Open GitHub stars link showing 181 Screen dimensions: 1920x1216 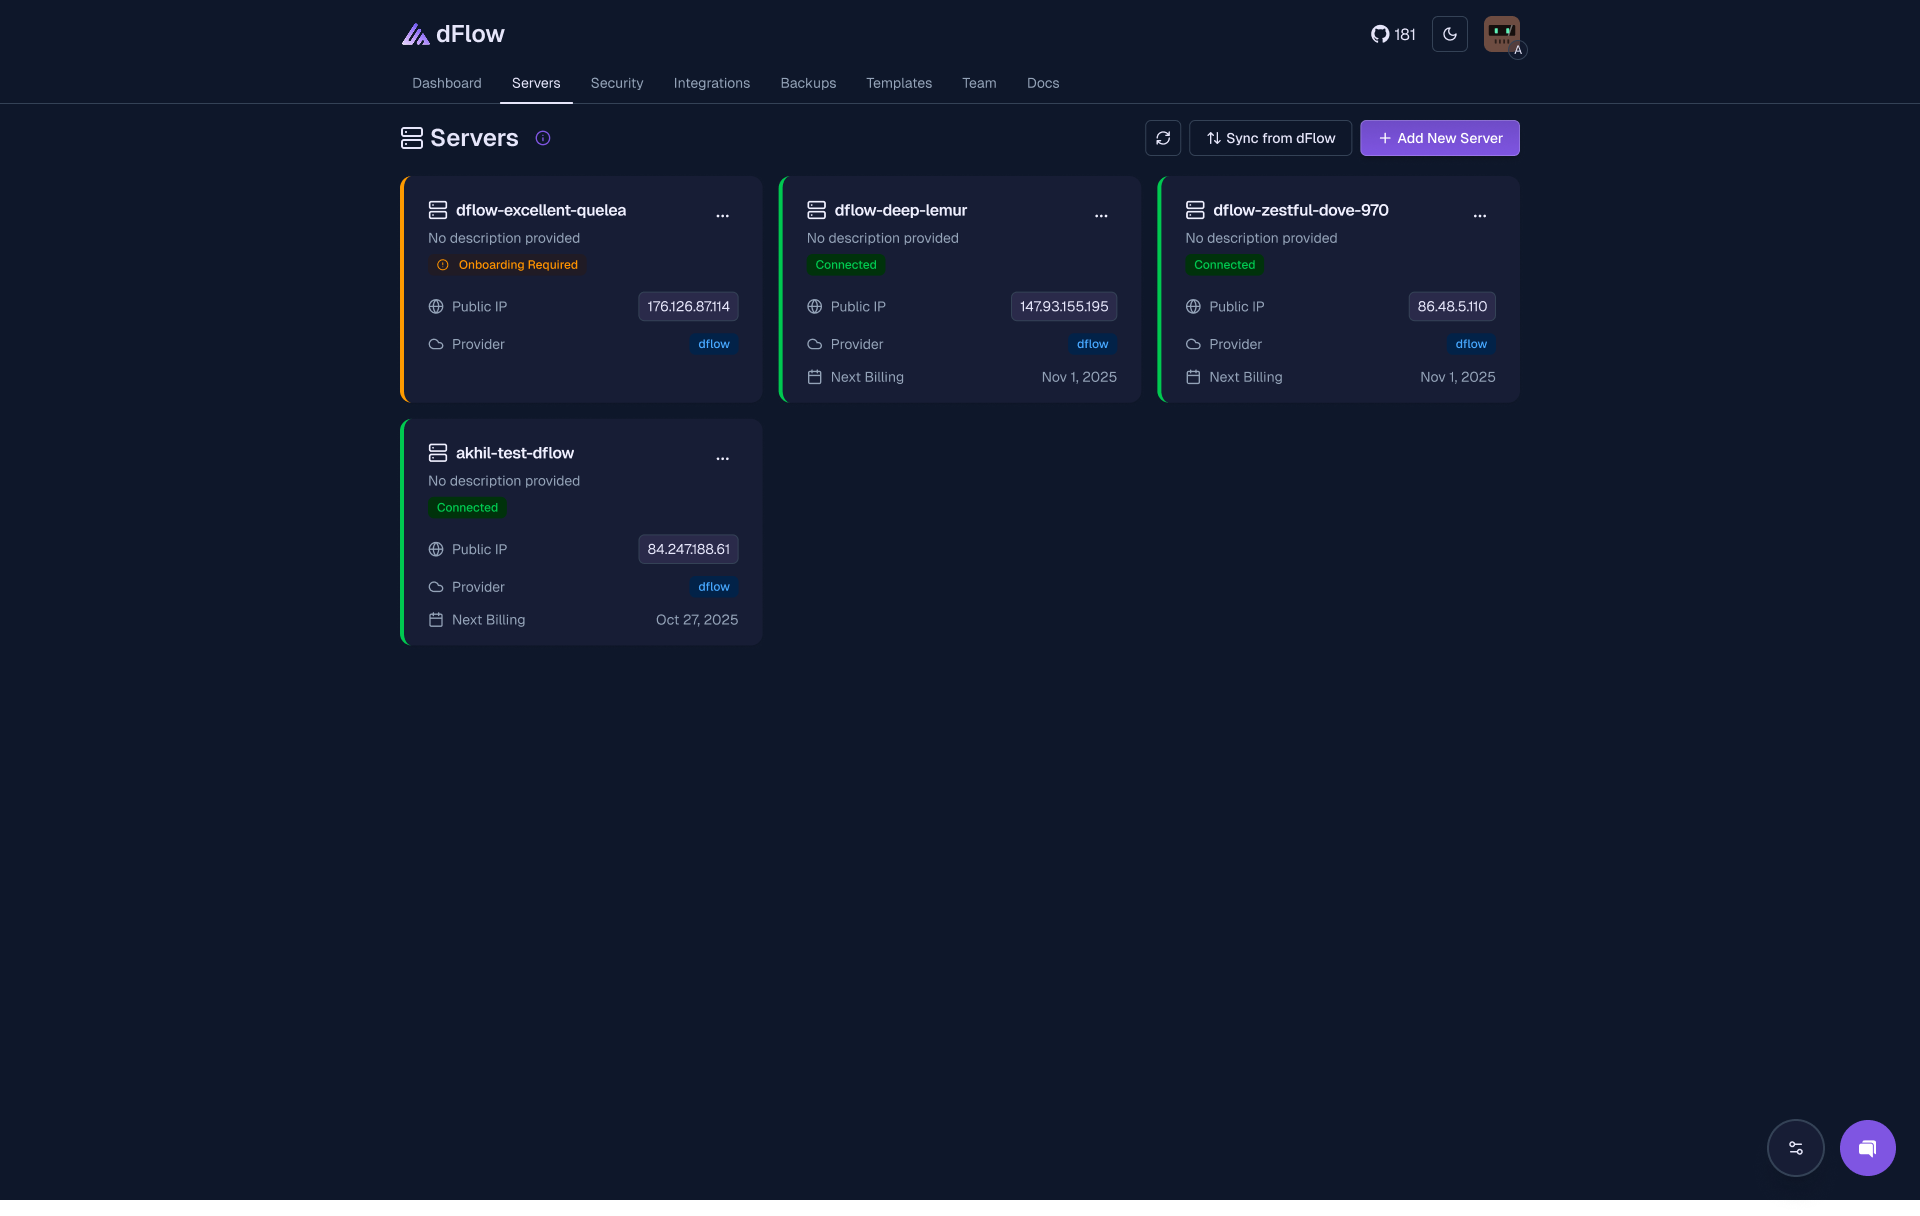point(1393,34)
